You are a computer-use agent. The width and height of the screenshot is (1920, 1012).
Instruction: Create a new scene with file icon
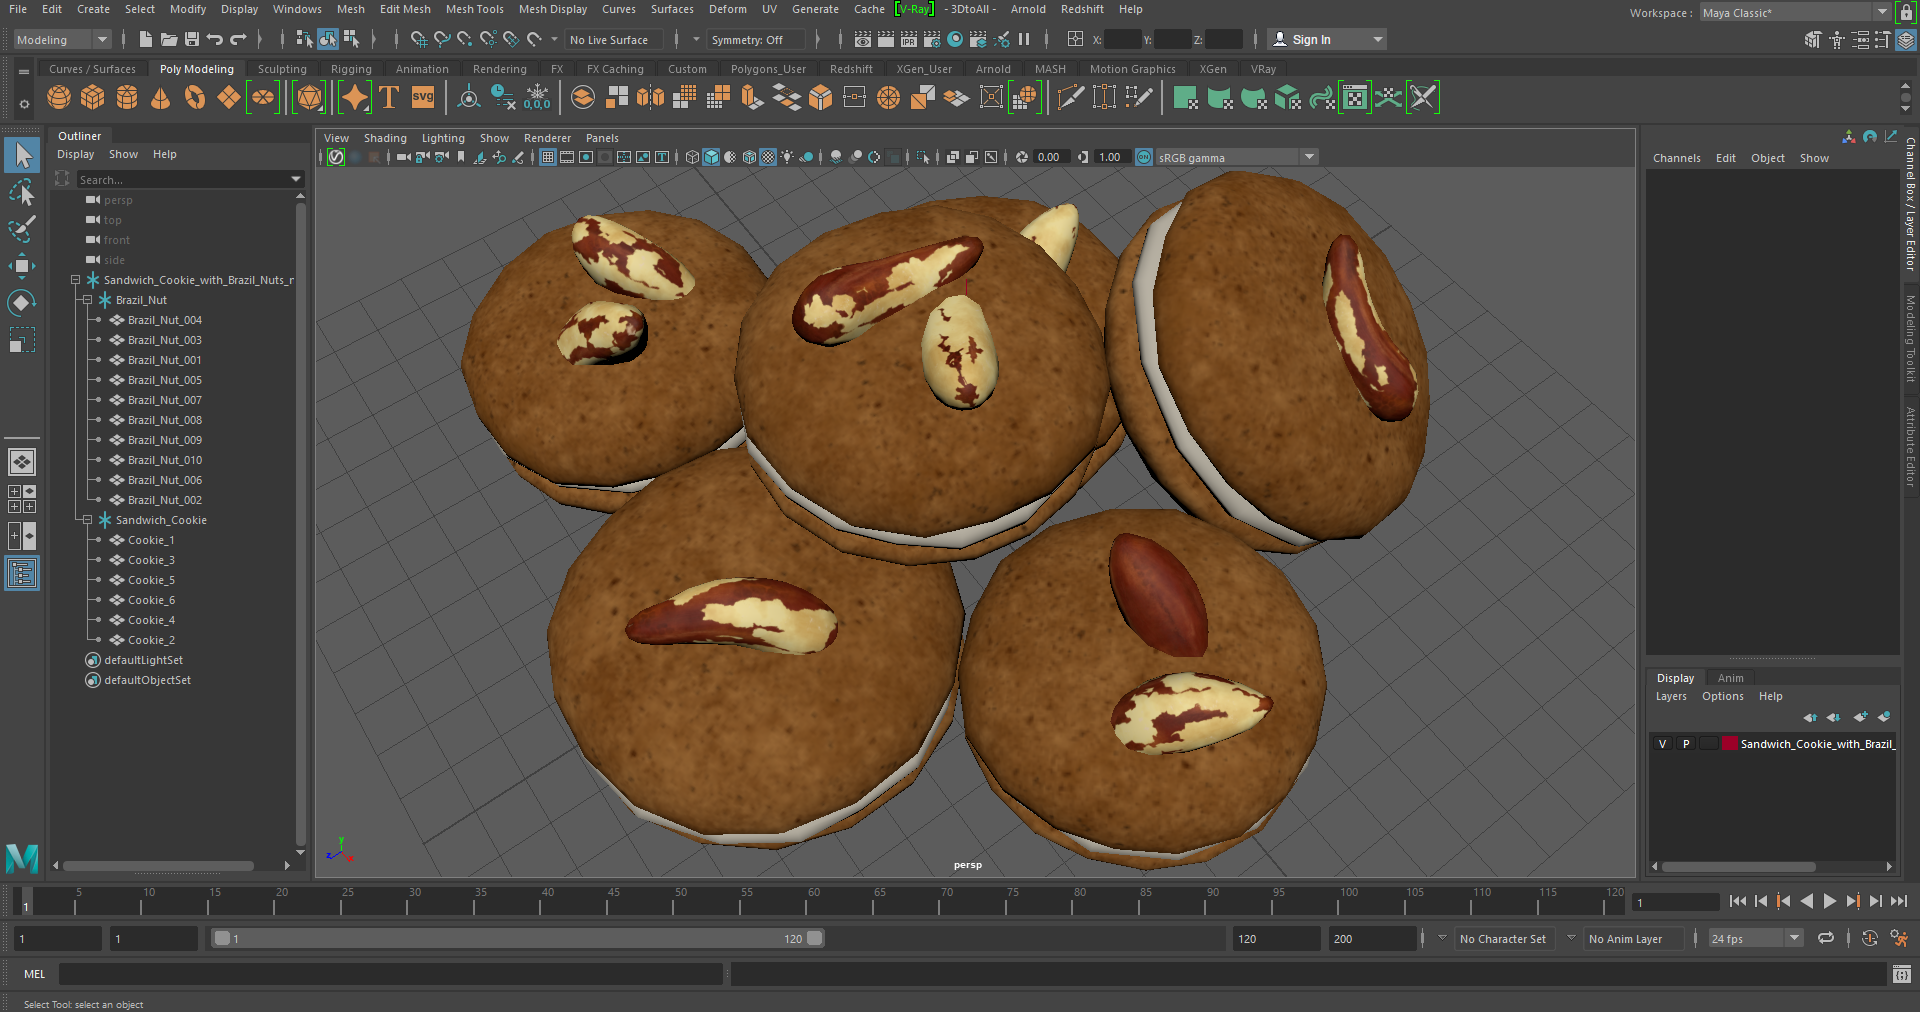(146, 39)
